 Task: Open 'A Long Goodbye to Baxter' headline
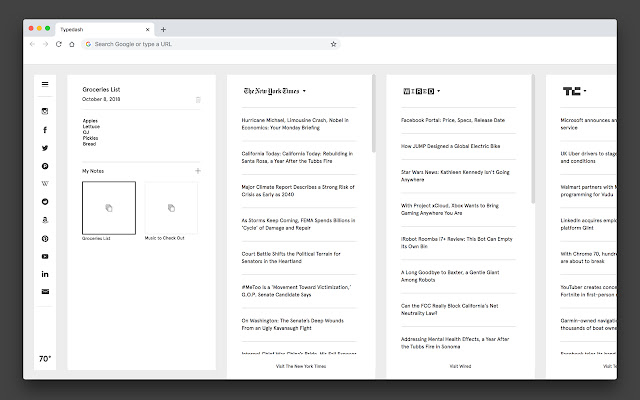(450, 276)
